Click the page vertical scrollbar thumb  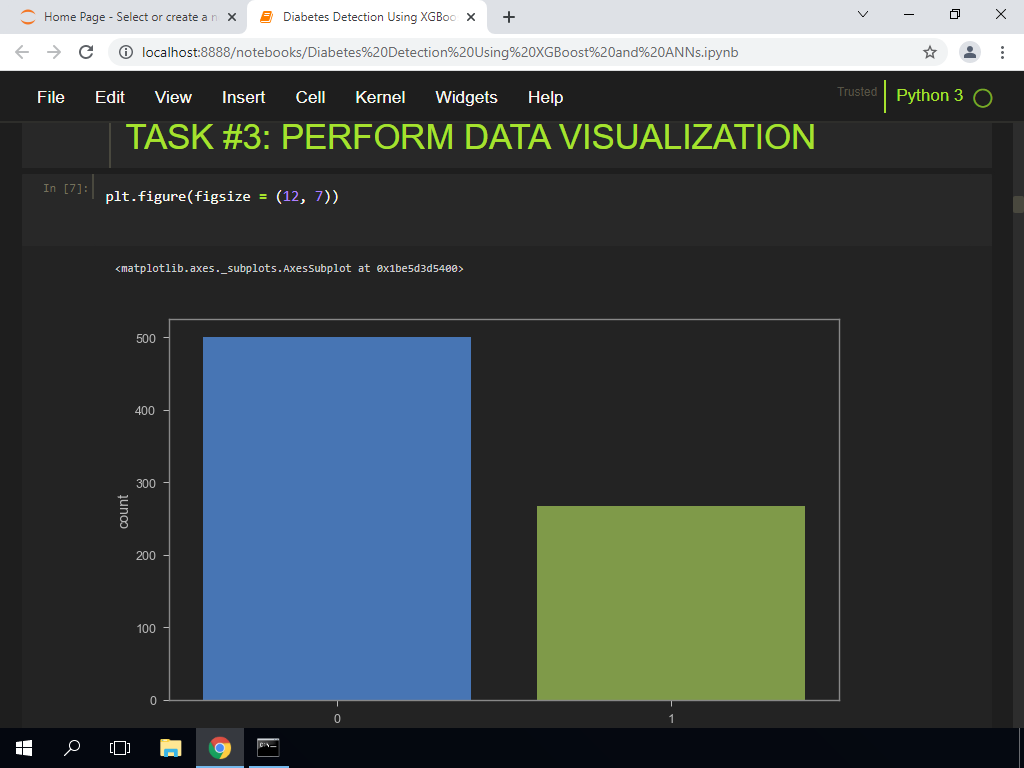coord(1018,204)
